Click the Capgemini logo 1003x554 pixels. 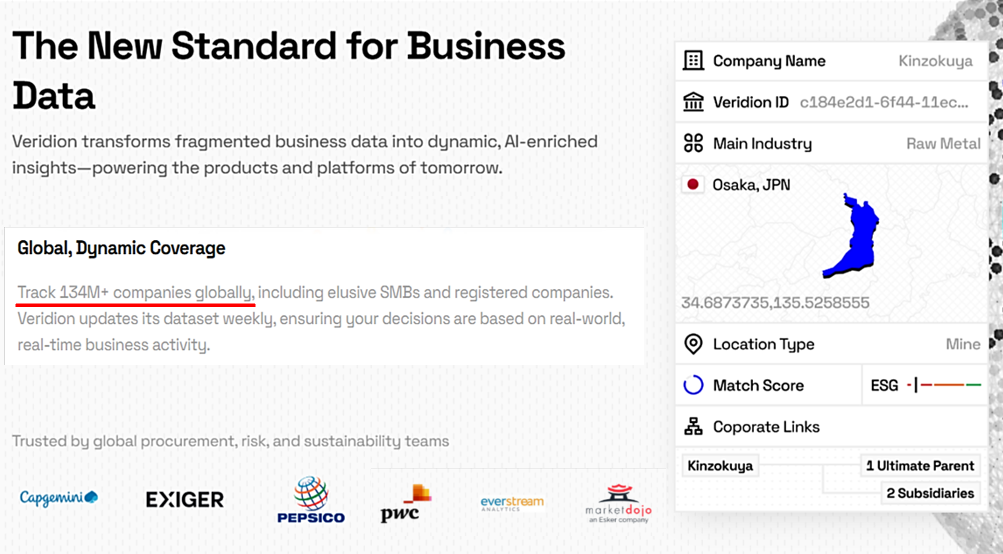[x=59, y=498]
